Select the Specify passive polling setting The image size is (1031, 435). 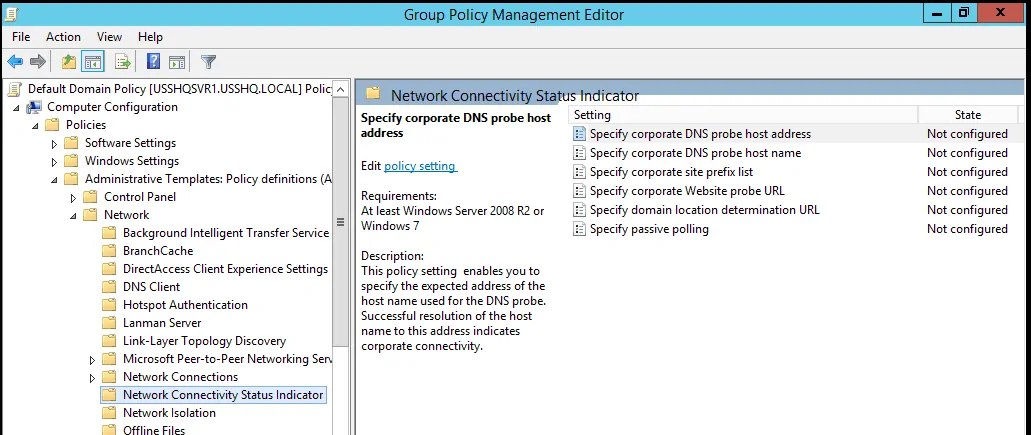[x=649, y=229]
